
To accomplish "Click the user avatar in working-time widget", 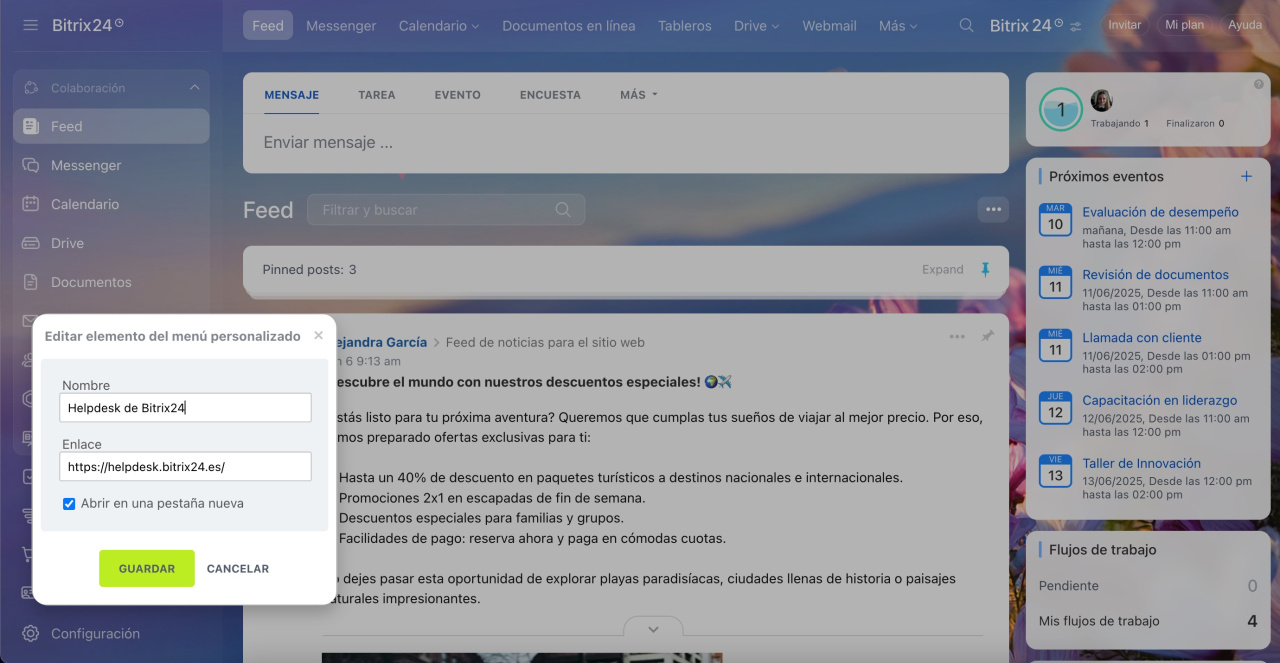I will (1101, 100).
